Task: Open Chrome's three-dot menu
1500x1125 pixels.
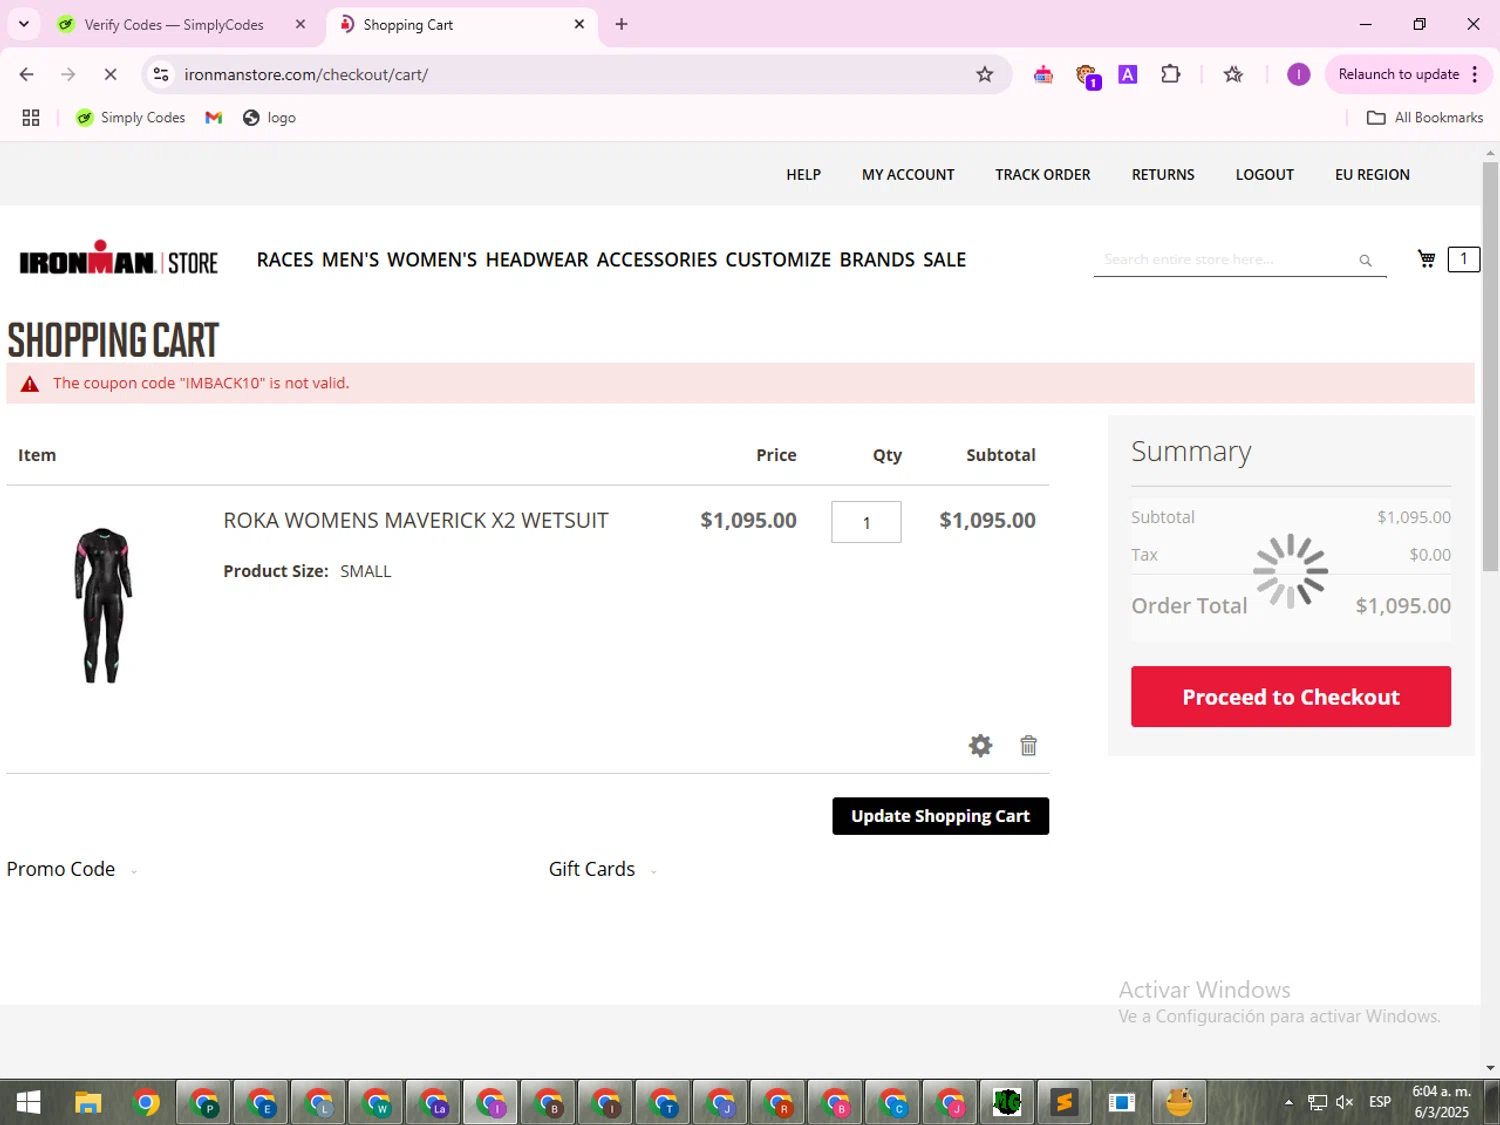Action: click(1474, 74)
